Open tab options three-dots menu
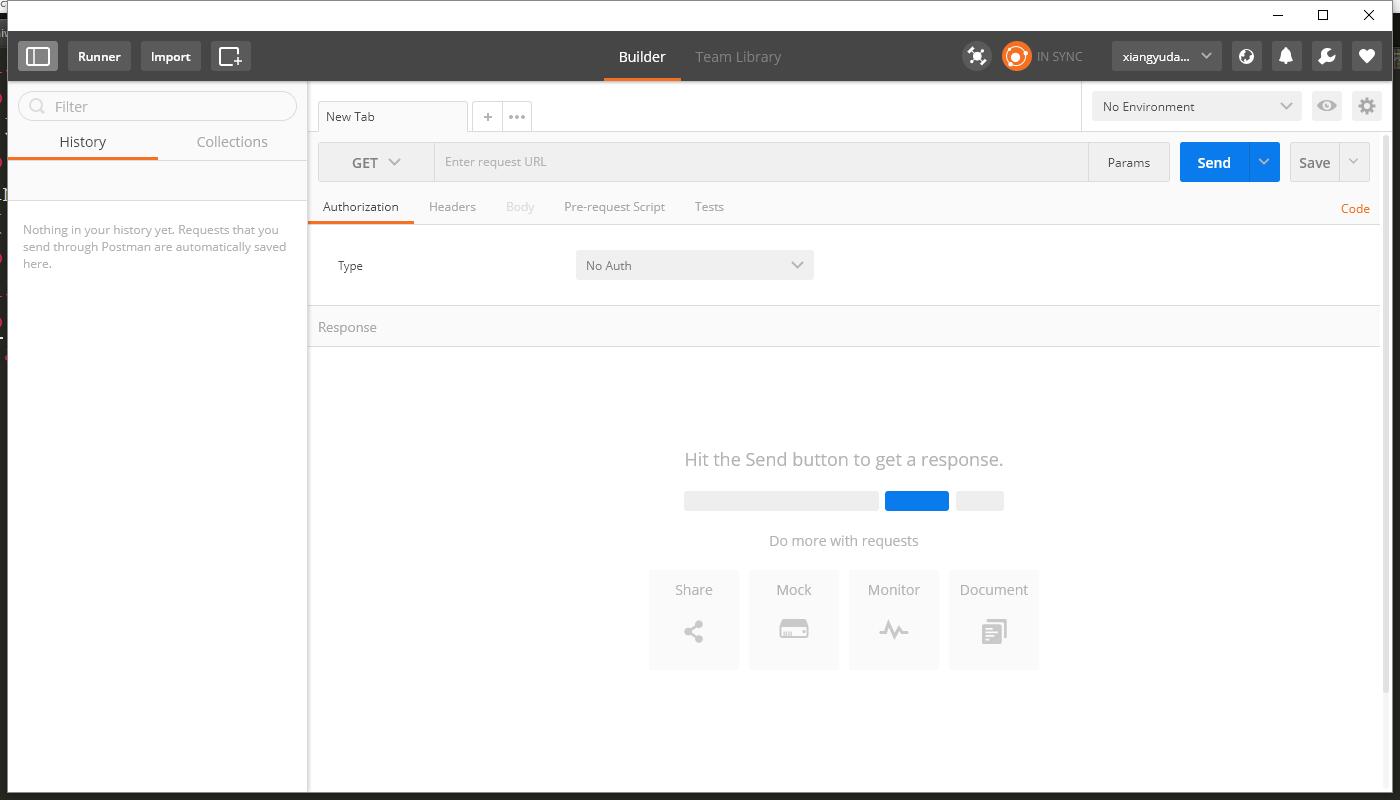Screen dimensions: 1400x800 point(517,117)
